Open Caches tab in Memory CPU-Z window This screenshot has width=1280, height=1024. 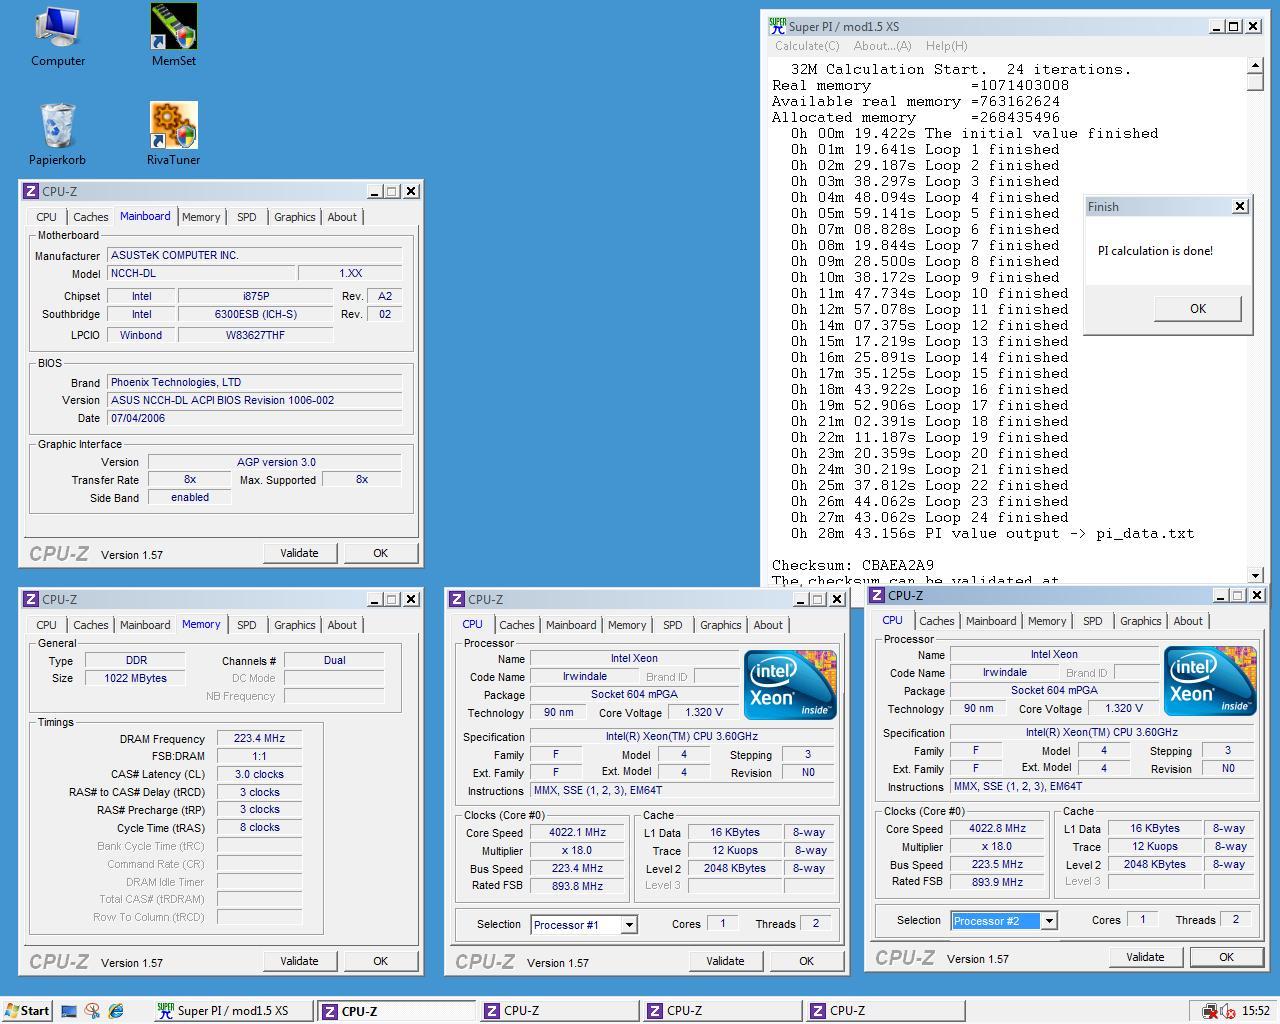[90, 625]
